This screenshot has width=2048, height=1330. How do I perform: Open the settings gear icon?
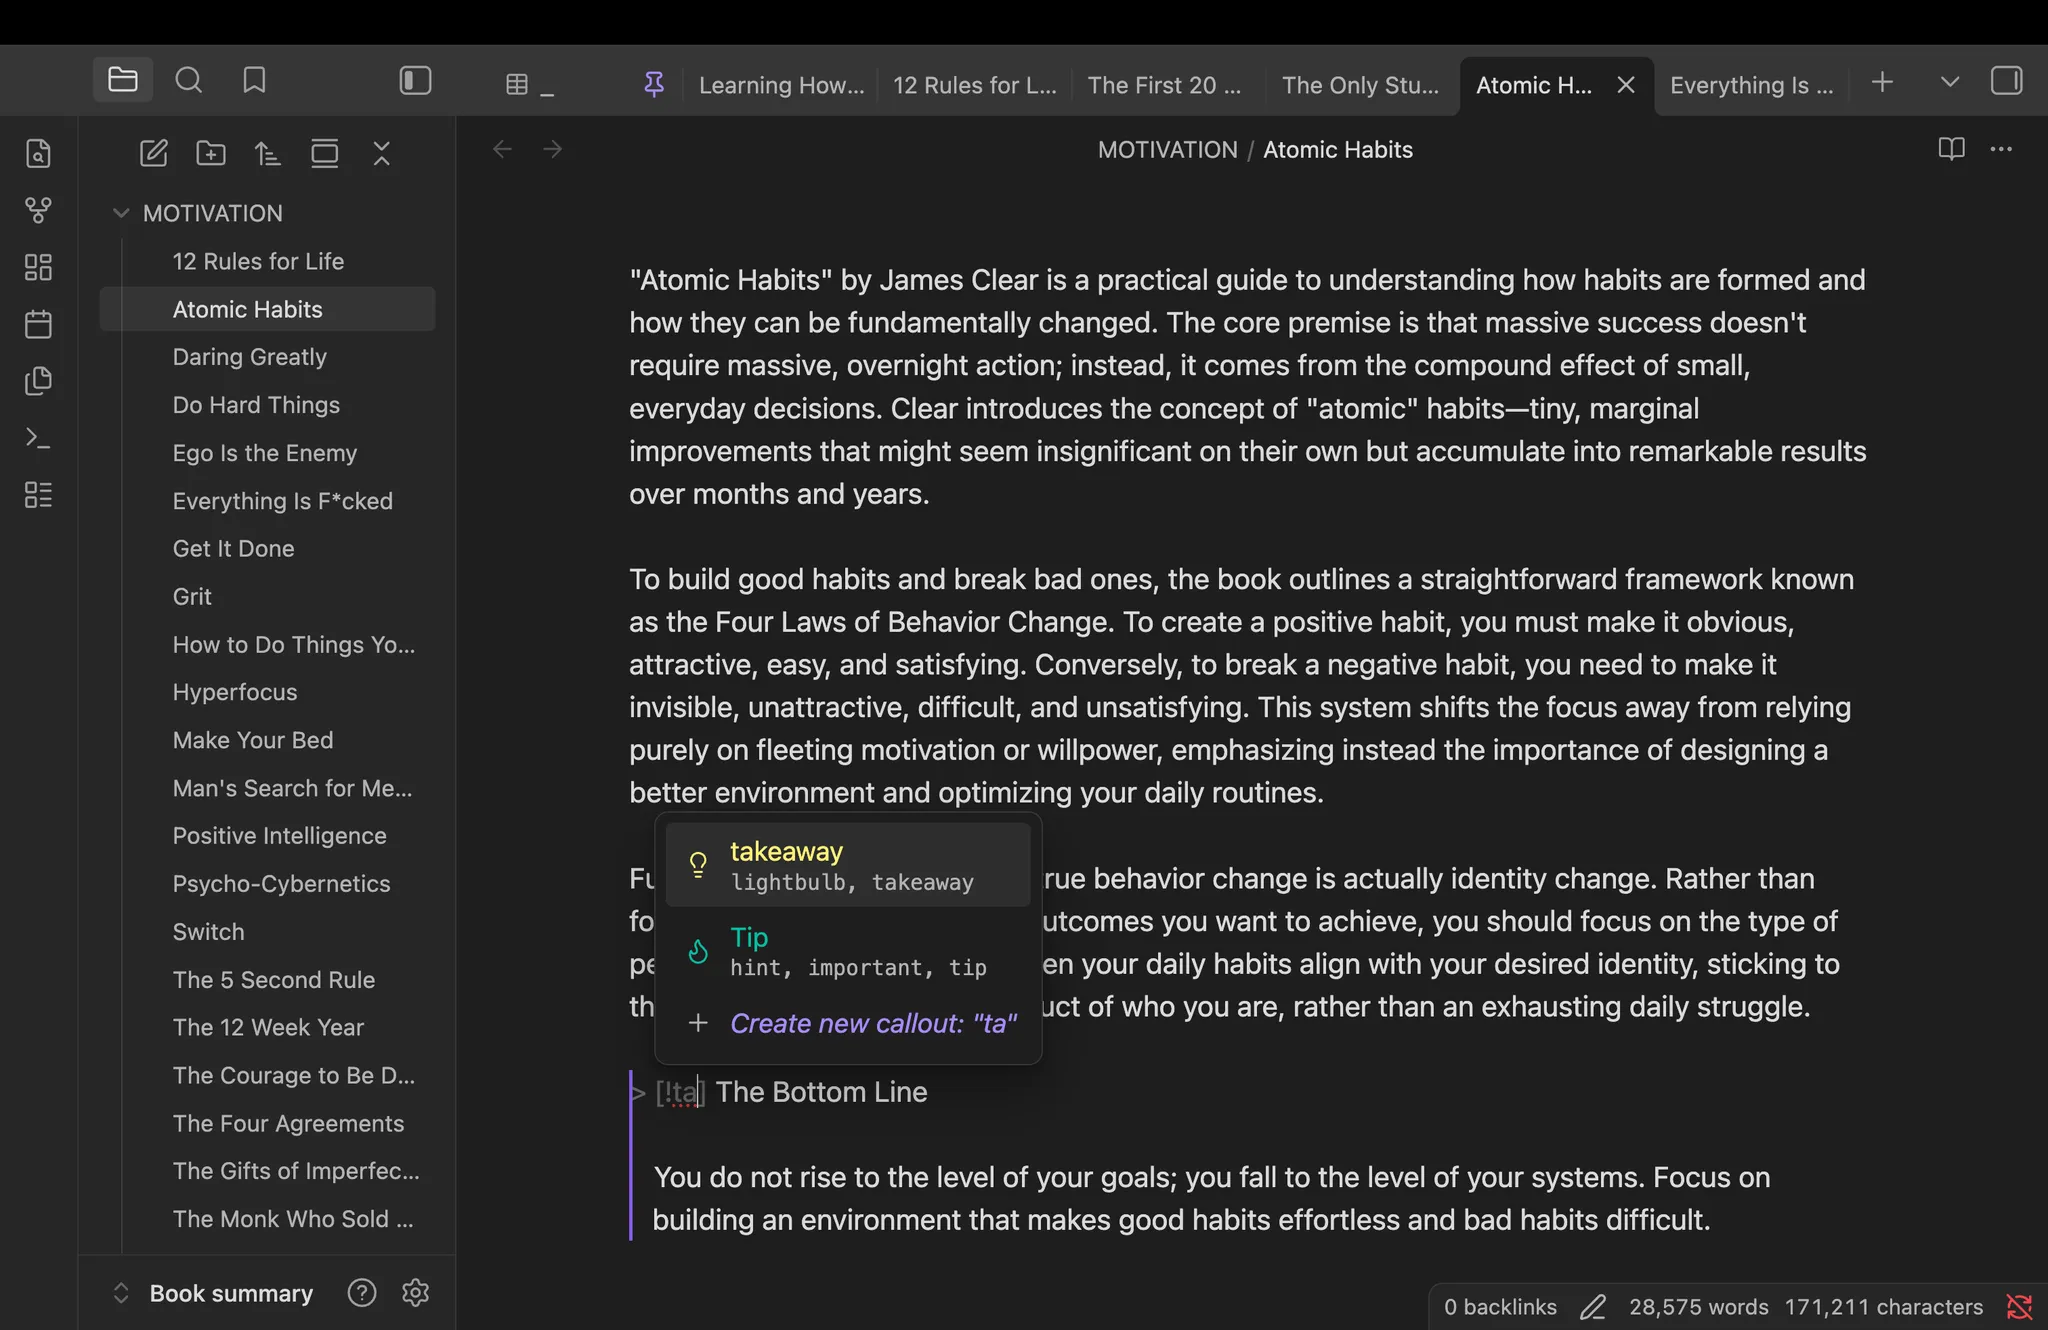pyautogui.click(x=416, y=1293)
